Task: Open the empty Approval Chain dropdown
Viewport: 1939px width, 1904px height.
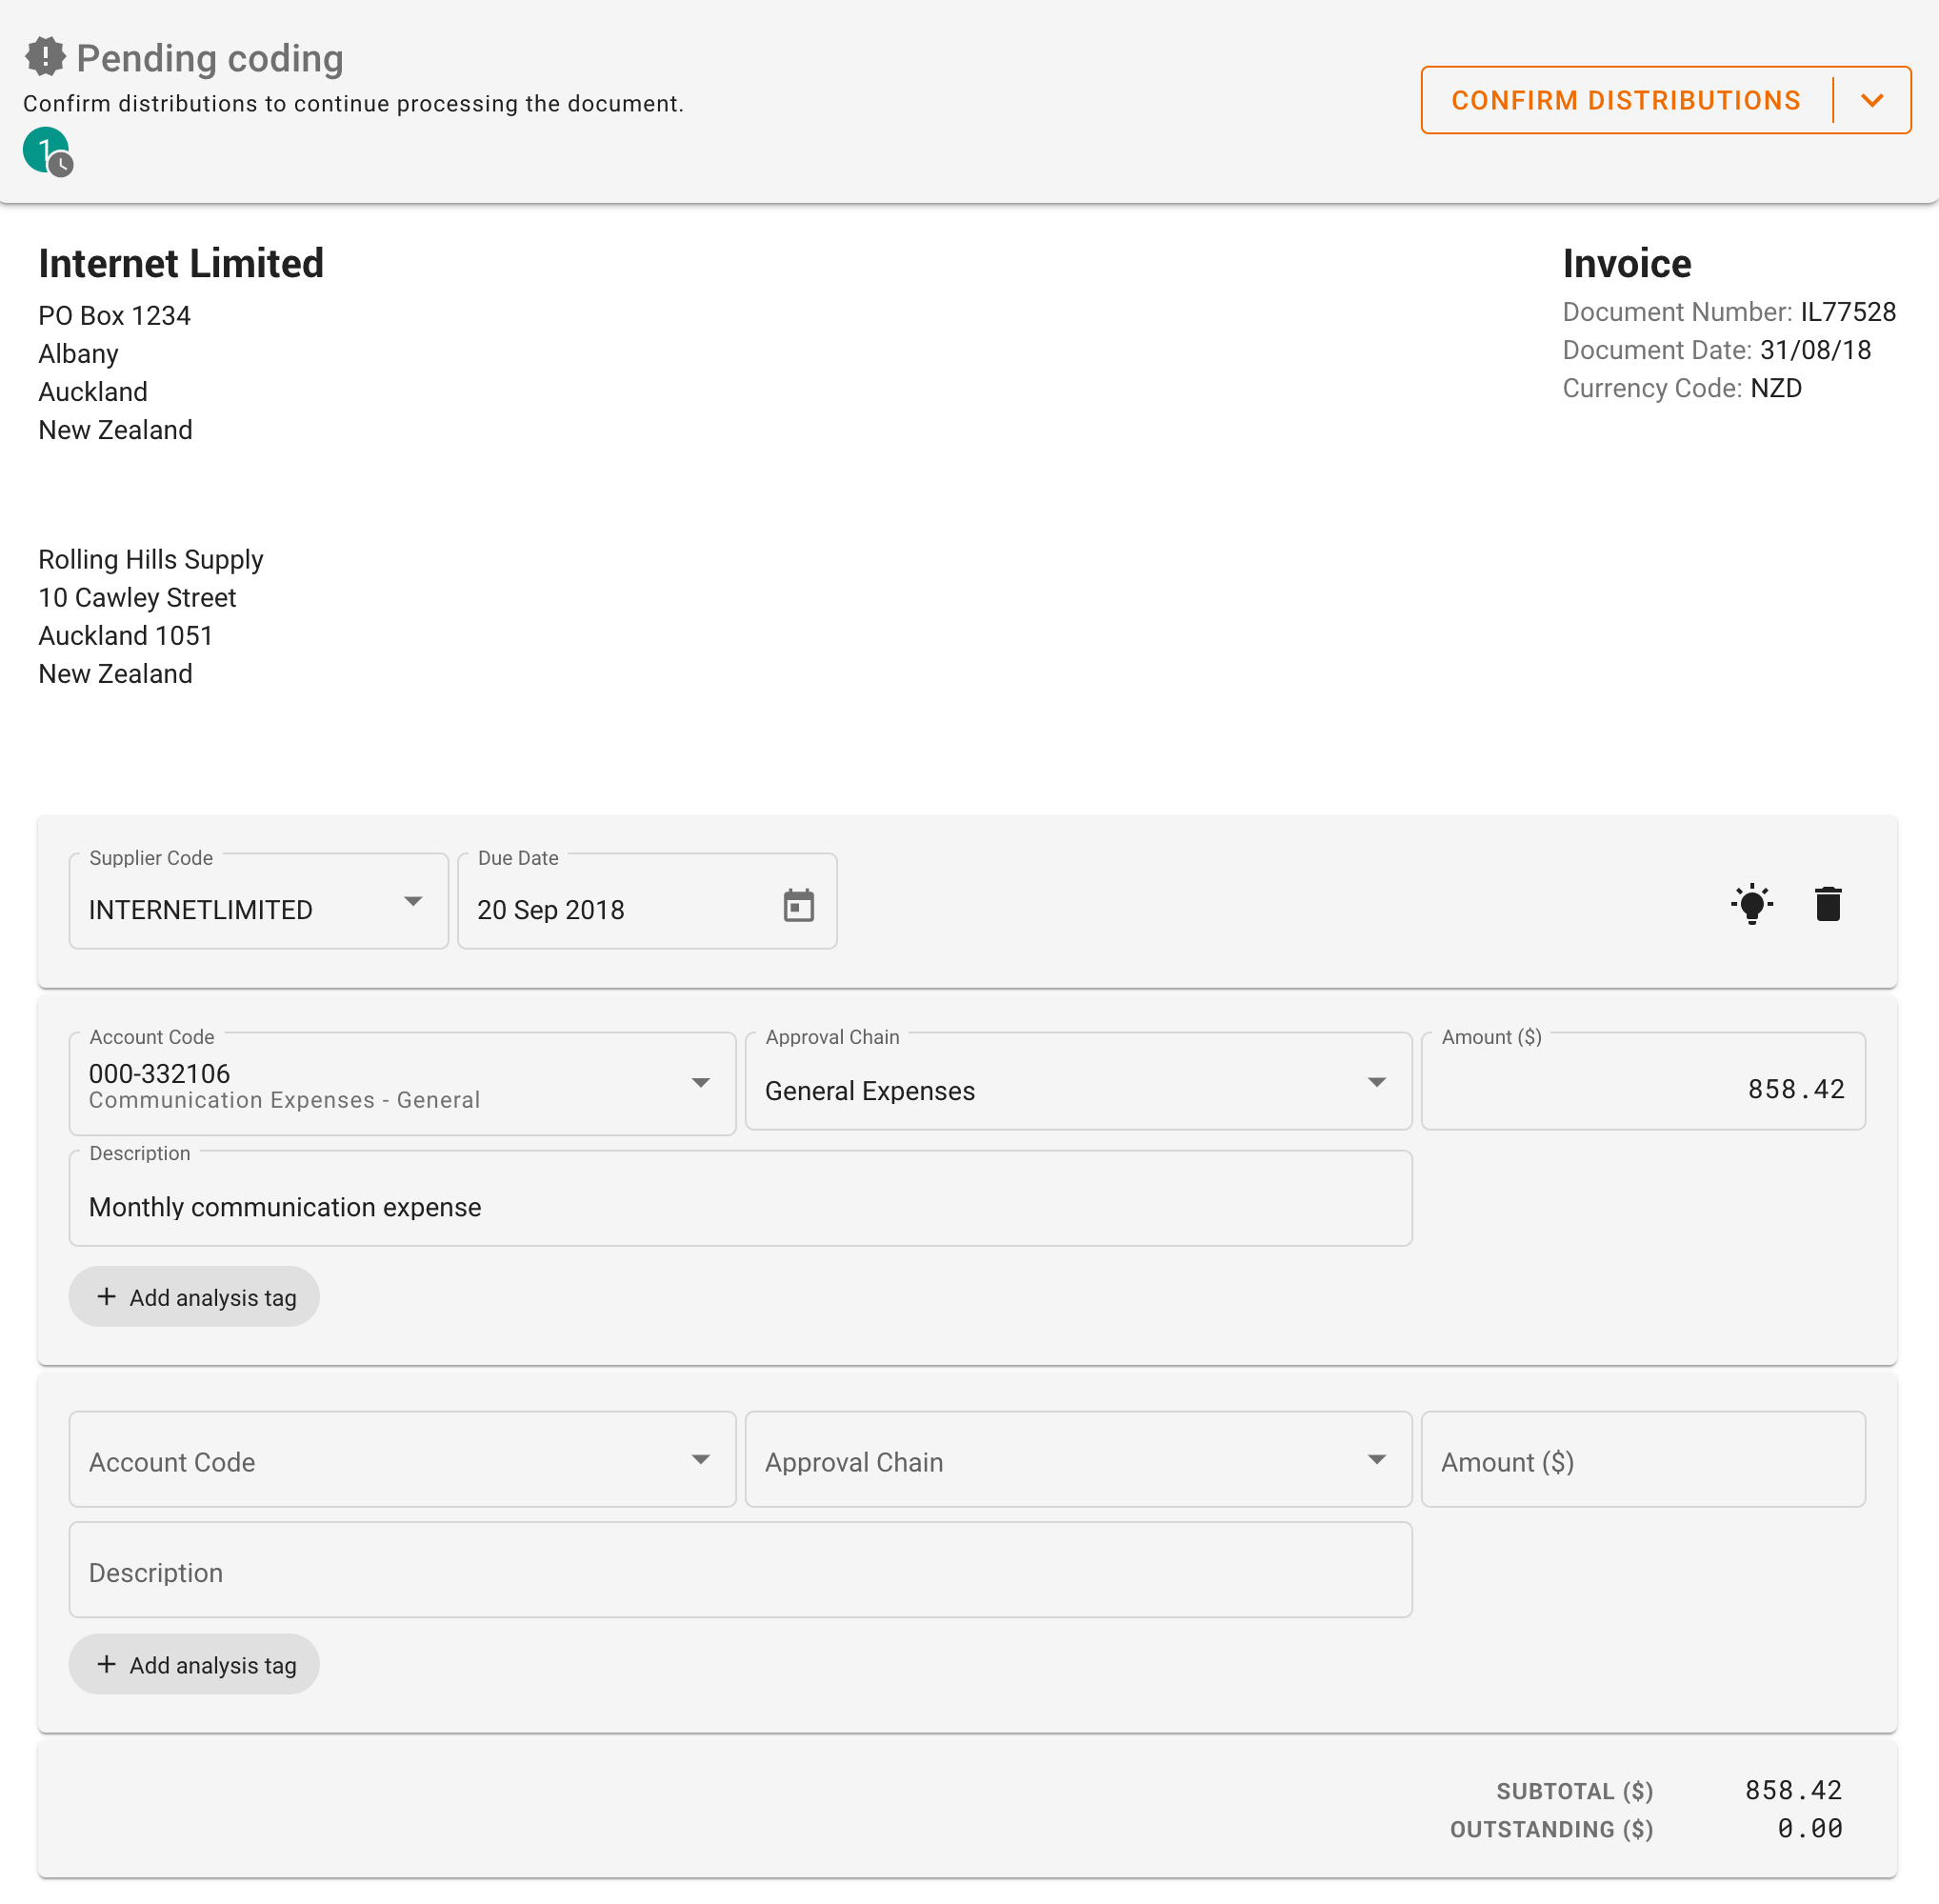Action: coord(1377,1460)
